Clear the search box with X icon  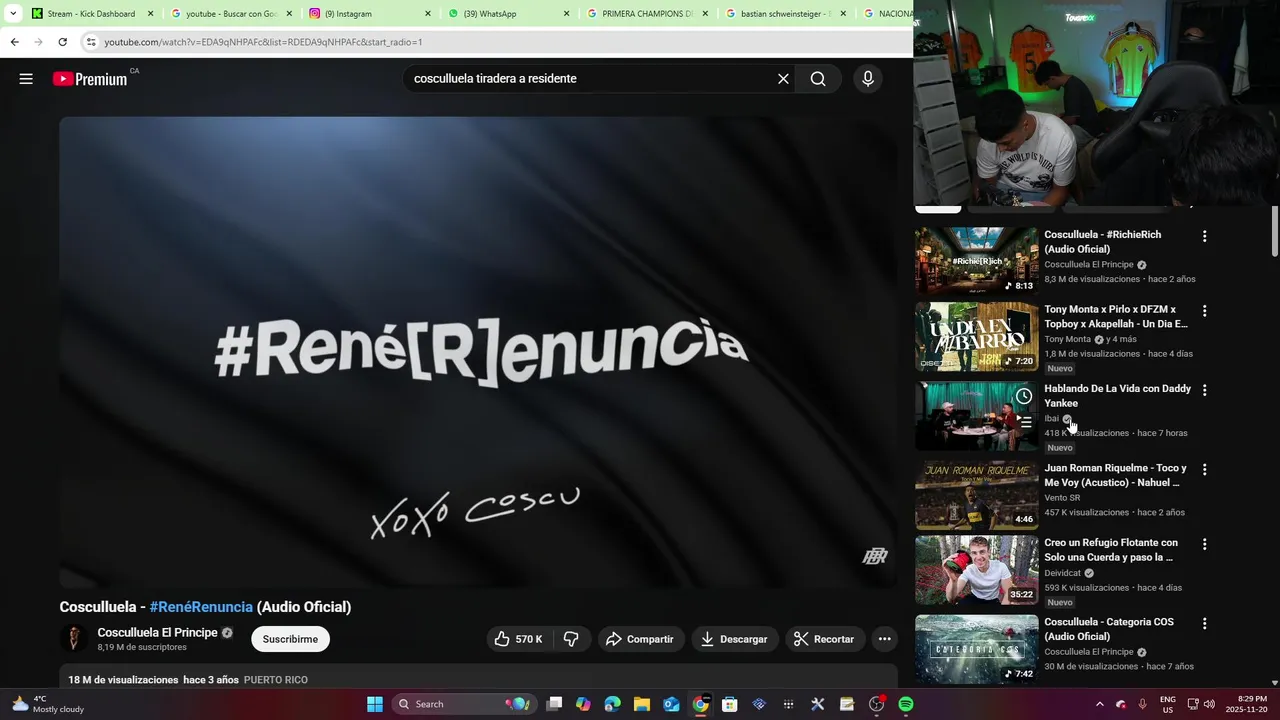click(x=783, y=79)
